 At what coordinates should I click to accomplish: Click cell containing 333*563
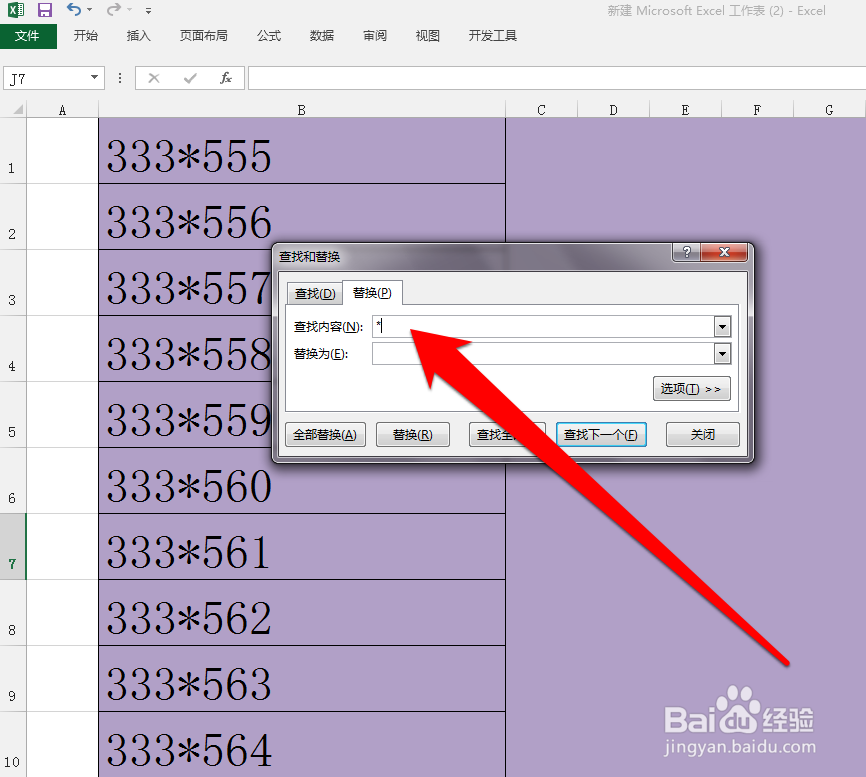click(302, 679)
